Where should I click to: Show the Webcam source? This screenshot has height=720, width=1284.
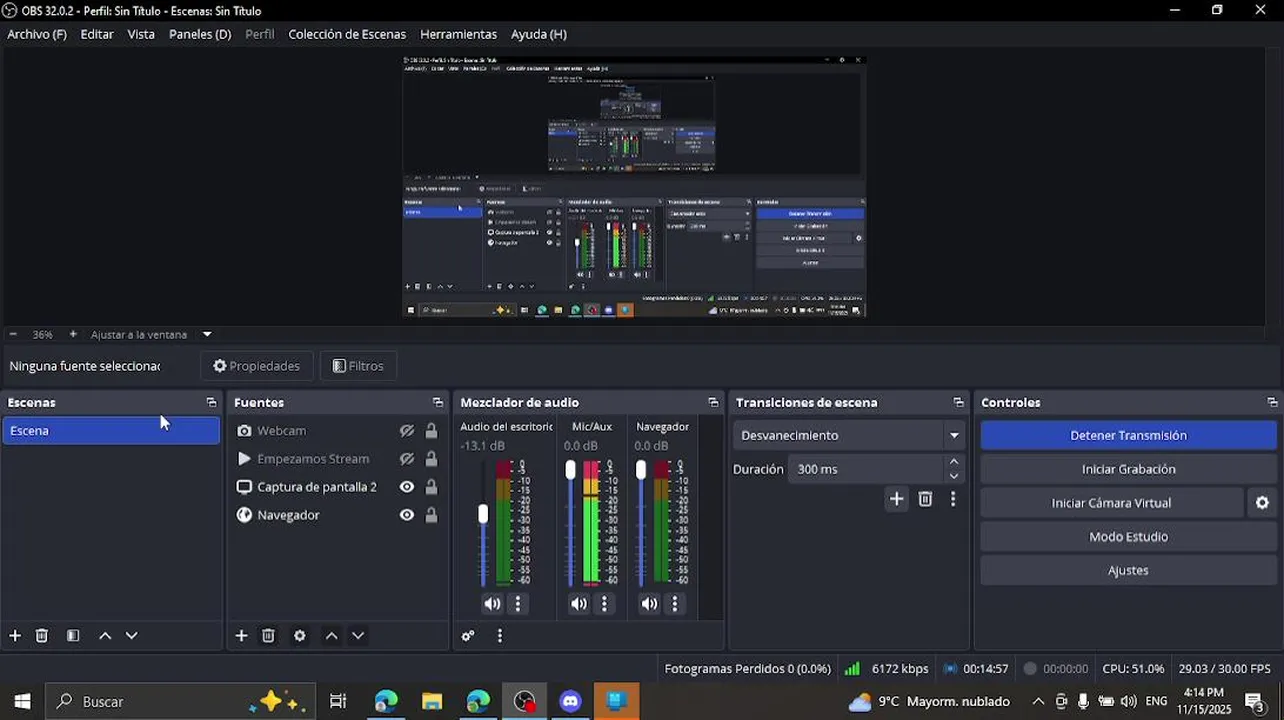(x=407, y=431)
